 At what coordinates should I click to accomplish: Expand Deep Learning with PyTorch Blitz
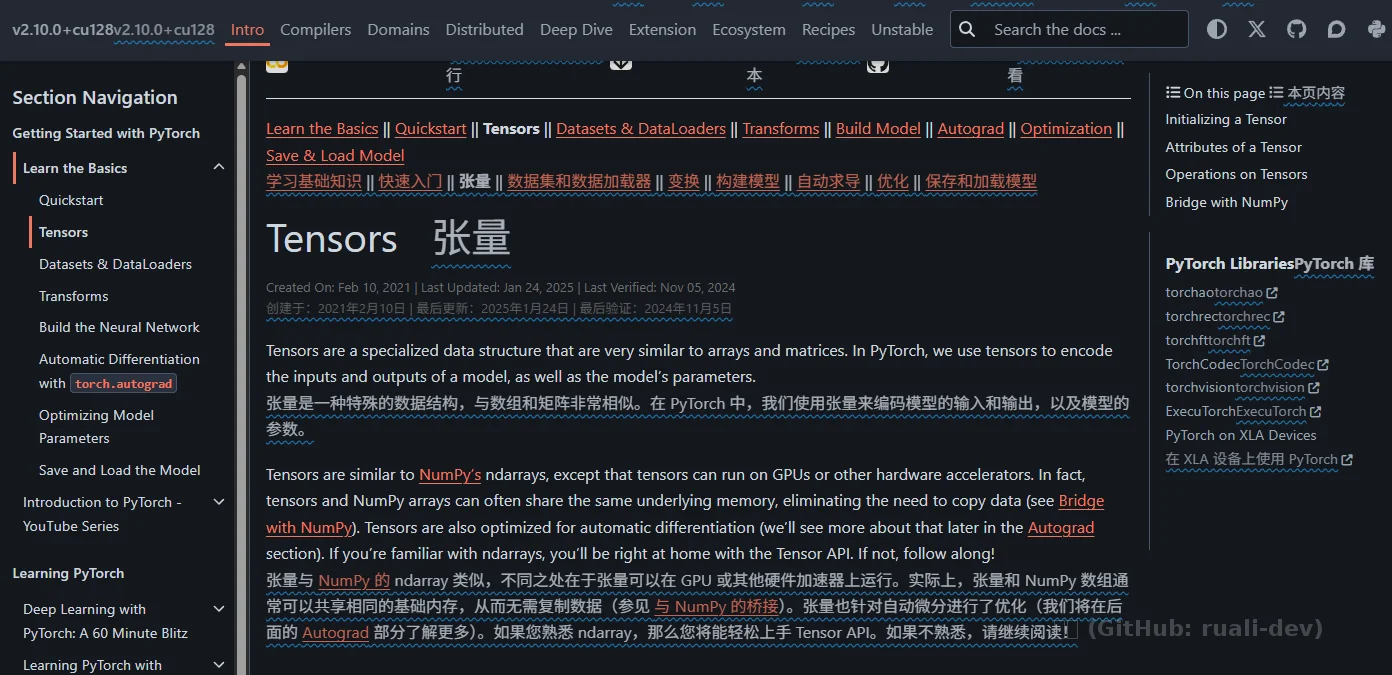(x=219, y=609)
